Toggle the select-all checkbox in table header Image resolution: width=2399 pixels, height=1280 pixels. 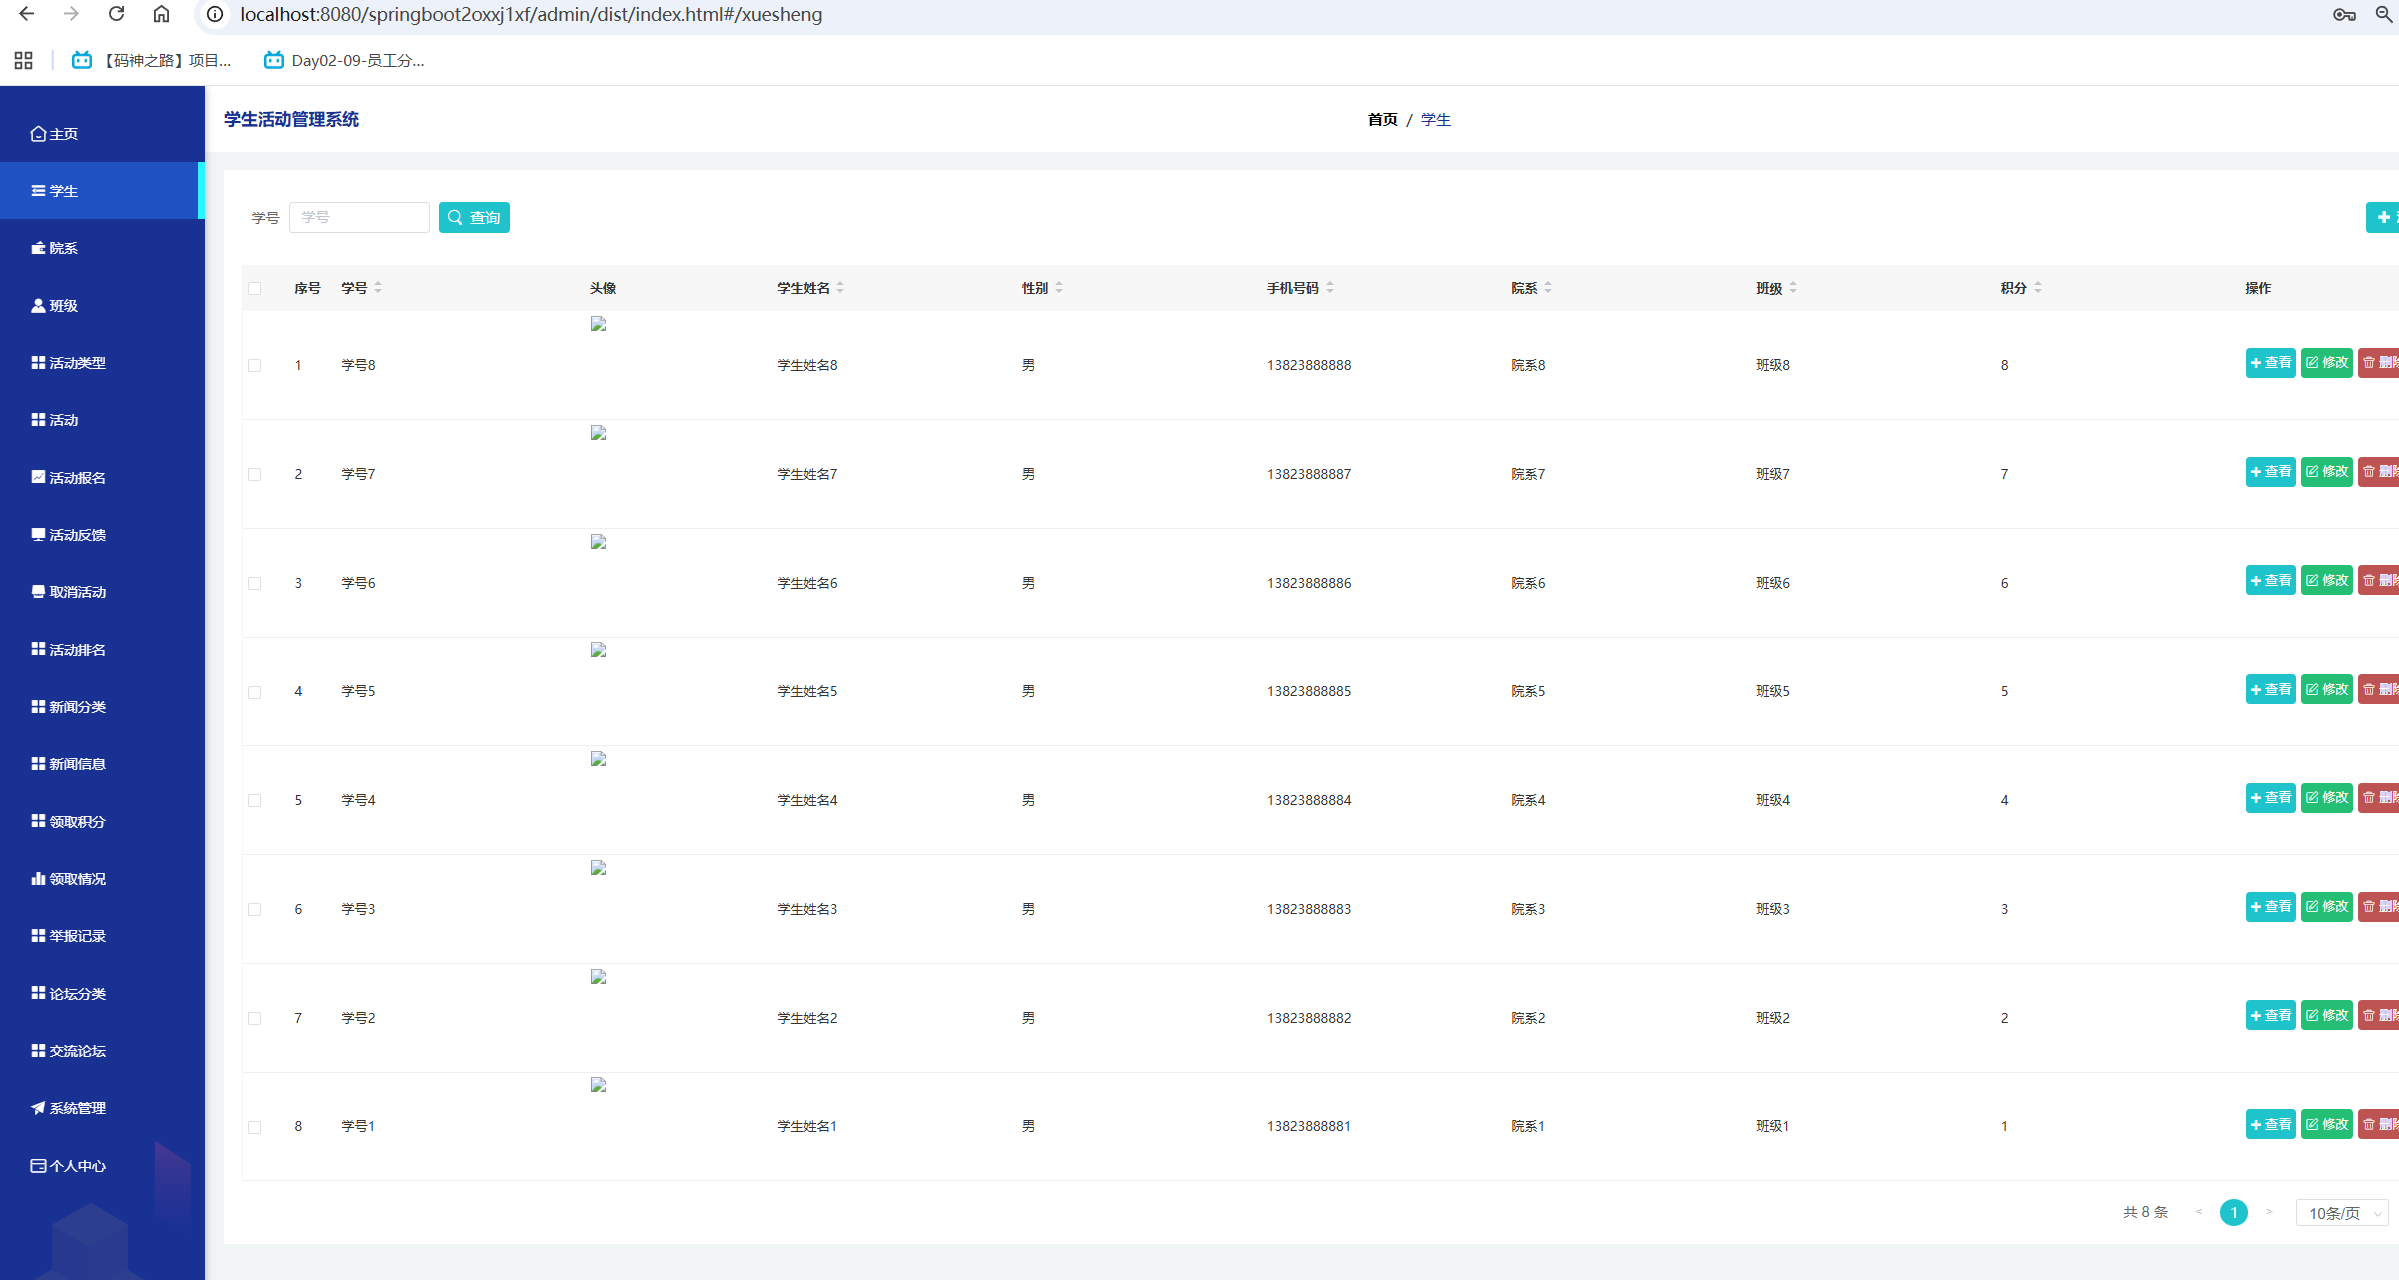(x=255, y=289)
